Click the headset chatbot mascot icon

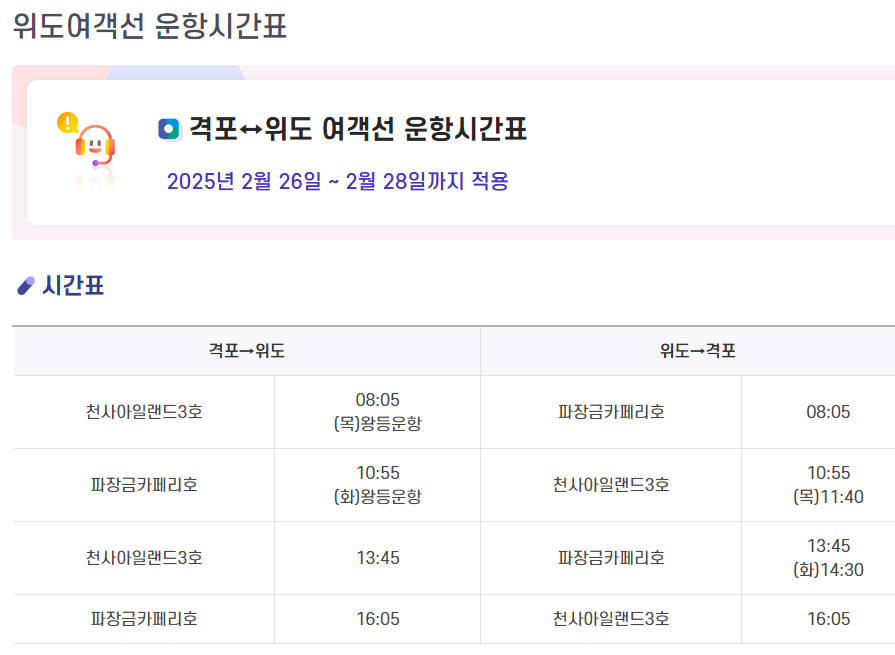(x=95, y=146)
